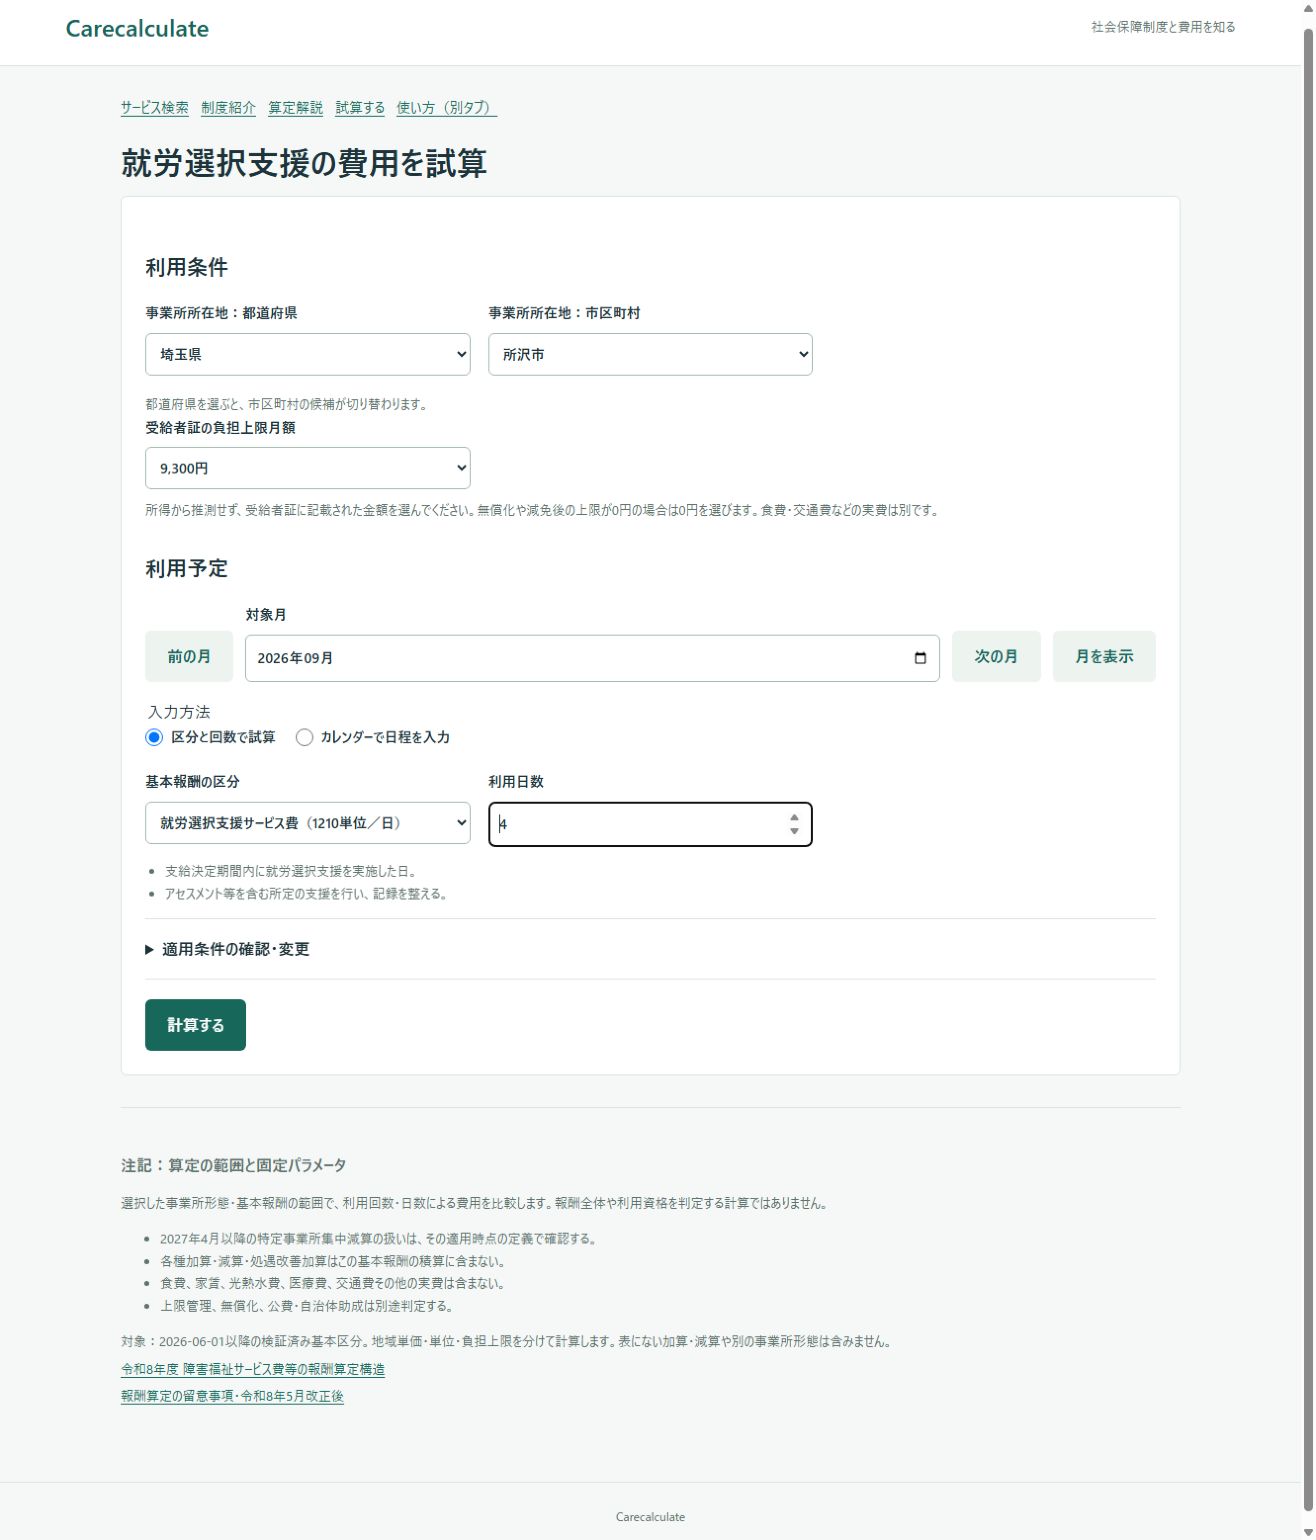Click the Carecalculate footer text
This screenshot has width=1316, height=1540.
(x=650, y=1517)
